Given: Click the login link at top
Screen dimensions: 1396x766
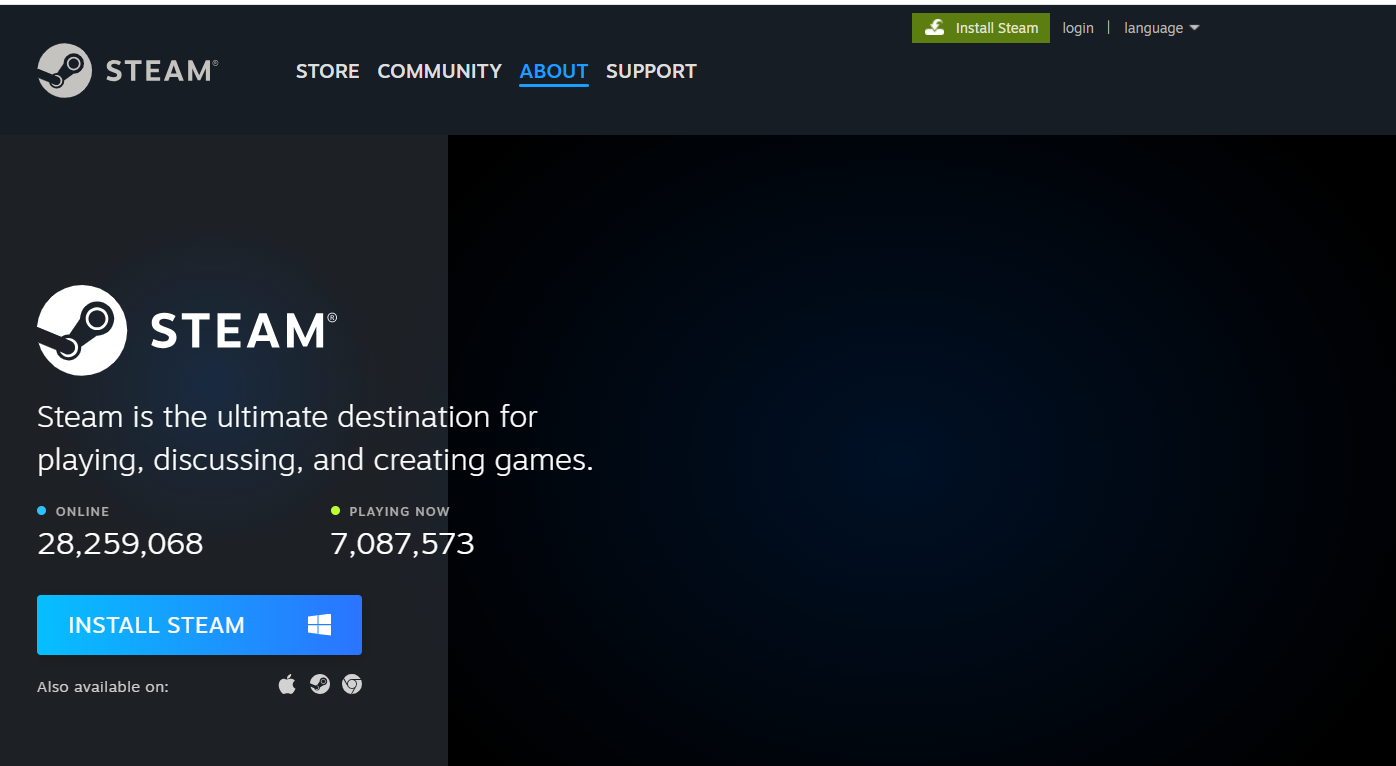Looking at the screenshot, I should point(1078,28).
